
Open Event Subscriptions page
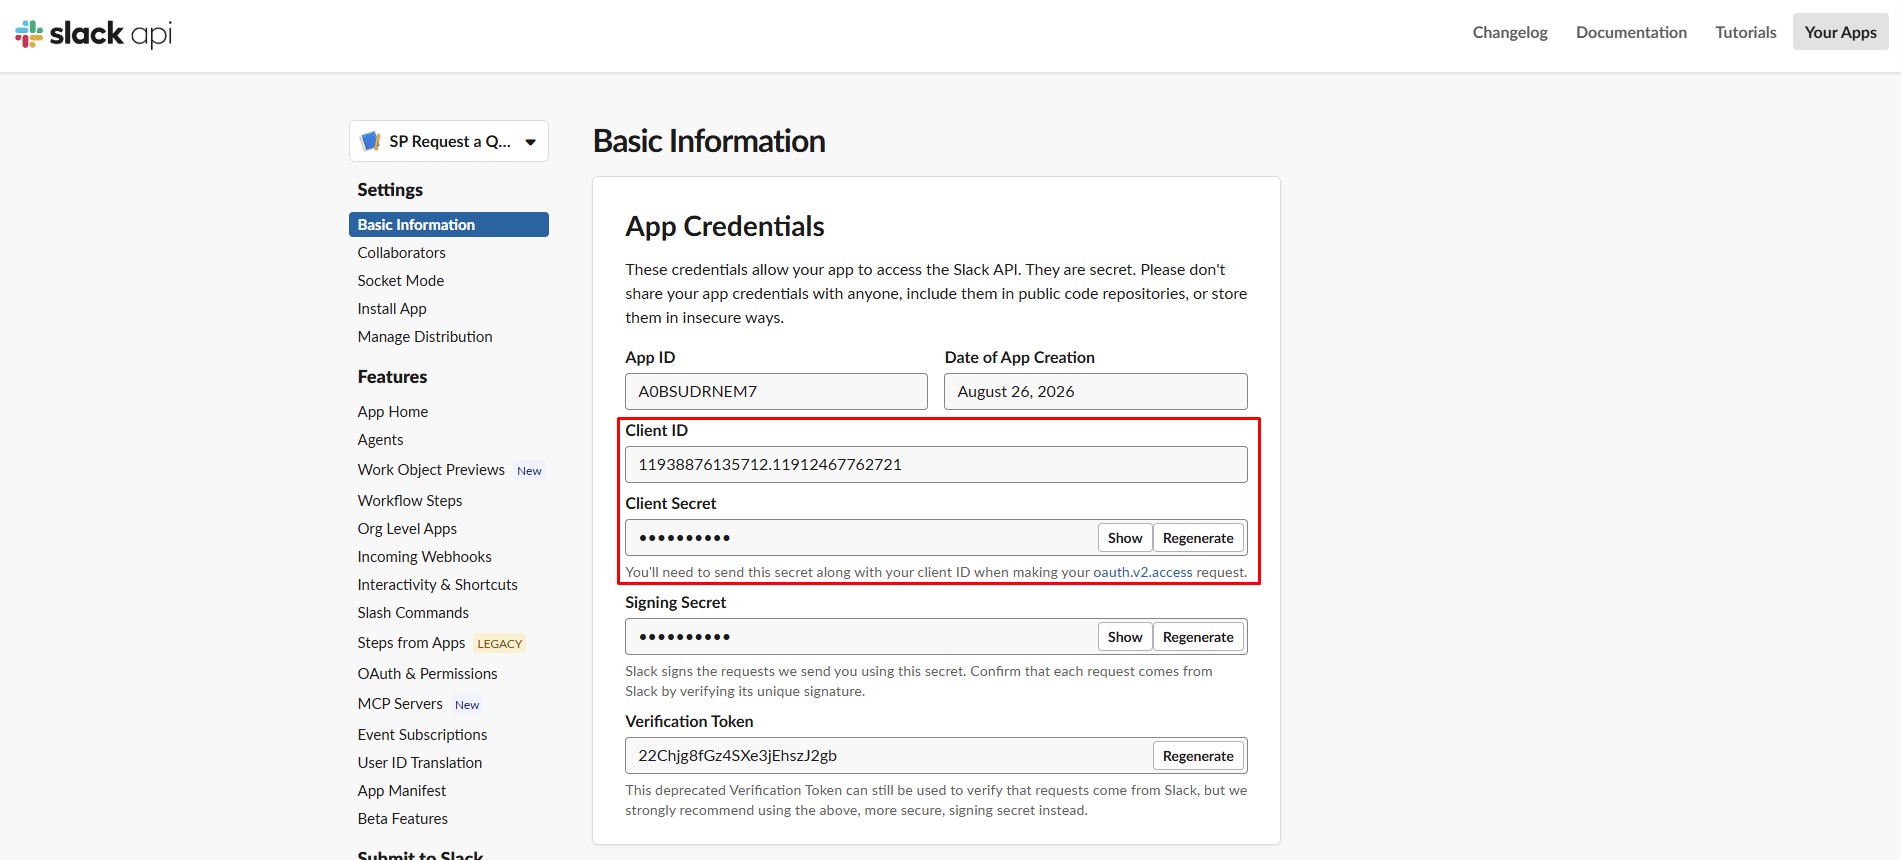point(423,735)
